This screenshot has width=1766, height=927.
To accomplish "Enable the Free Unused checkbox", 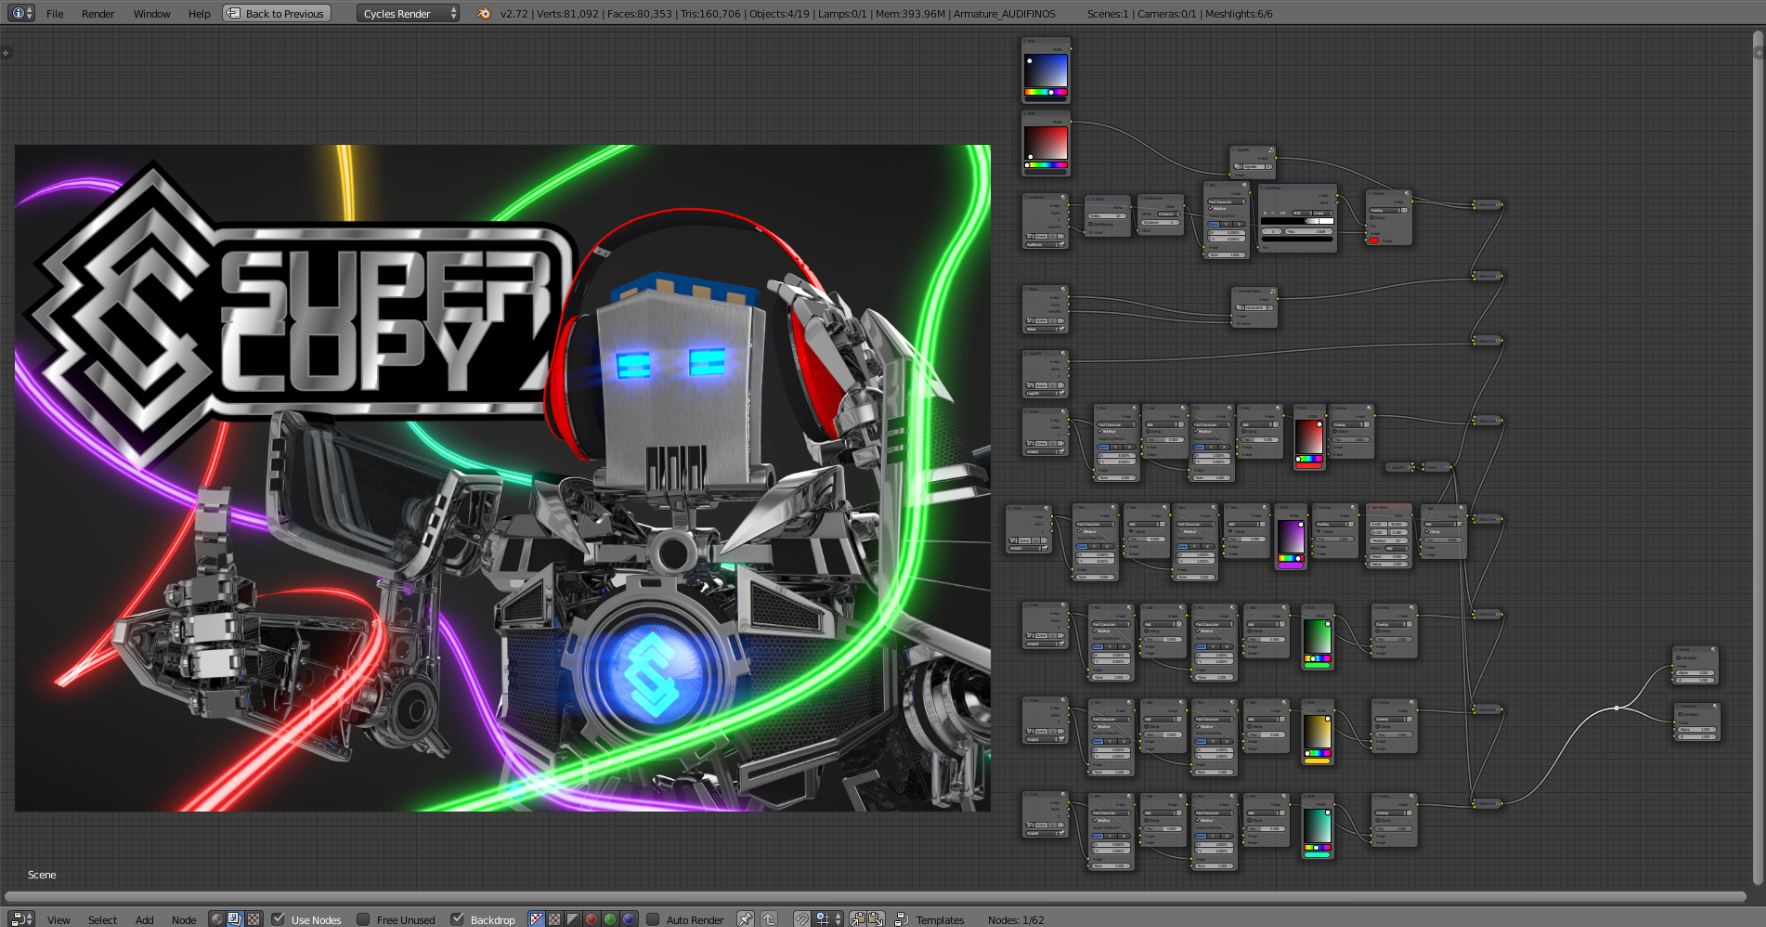I will 364,919.
